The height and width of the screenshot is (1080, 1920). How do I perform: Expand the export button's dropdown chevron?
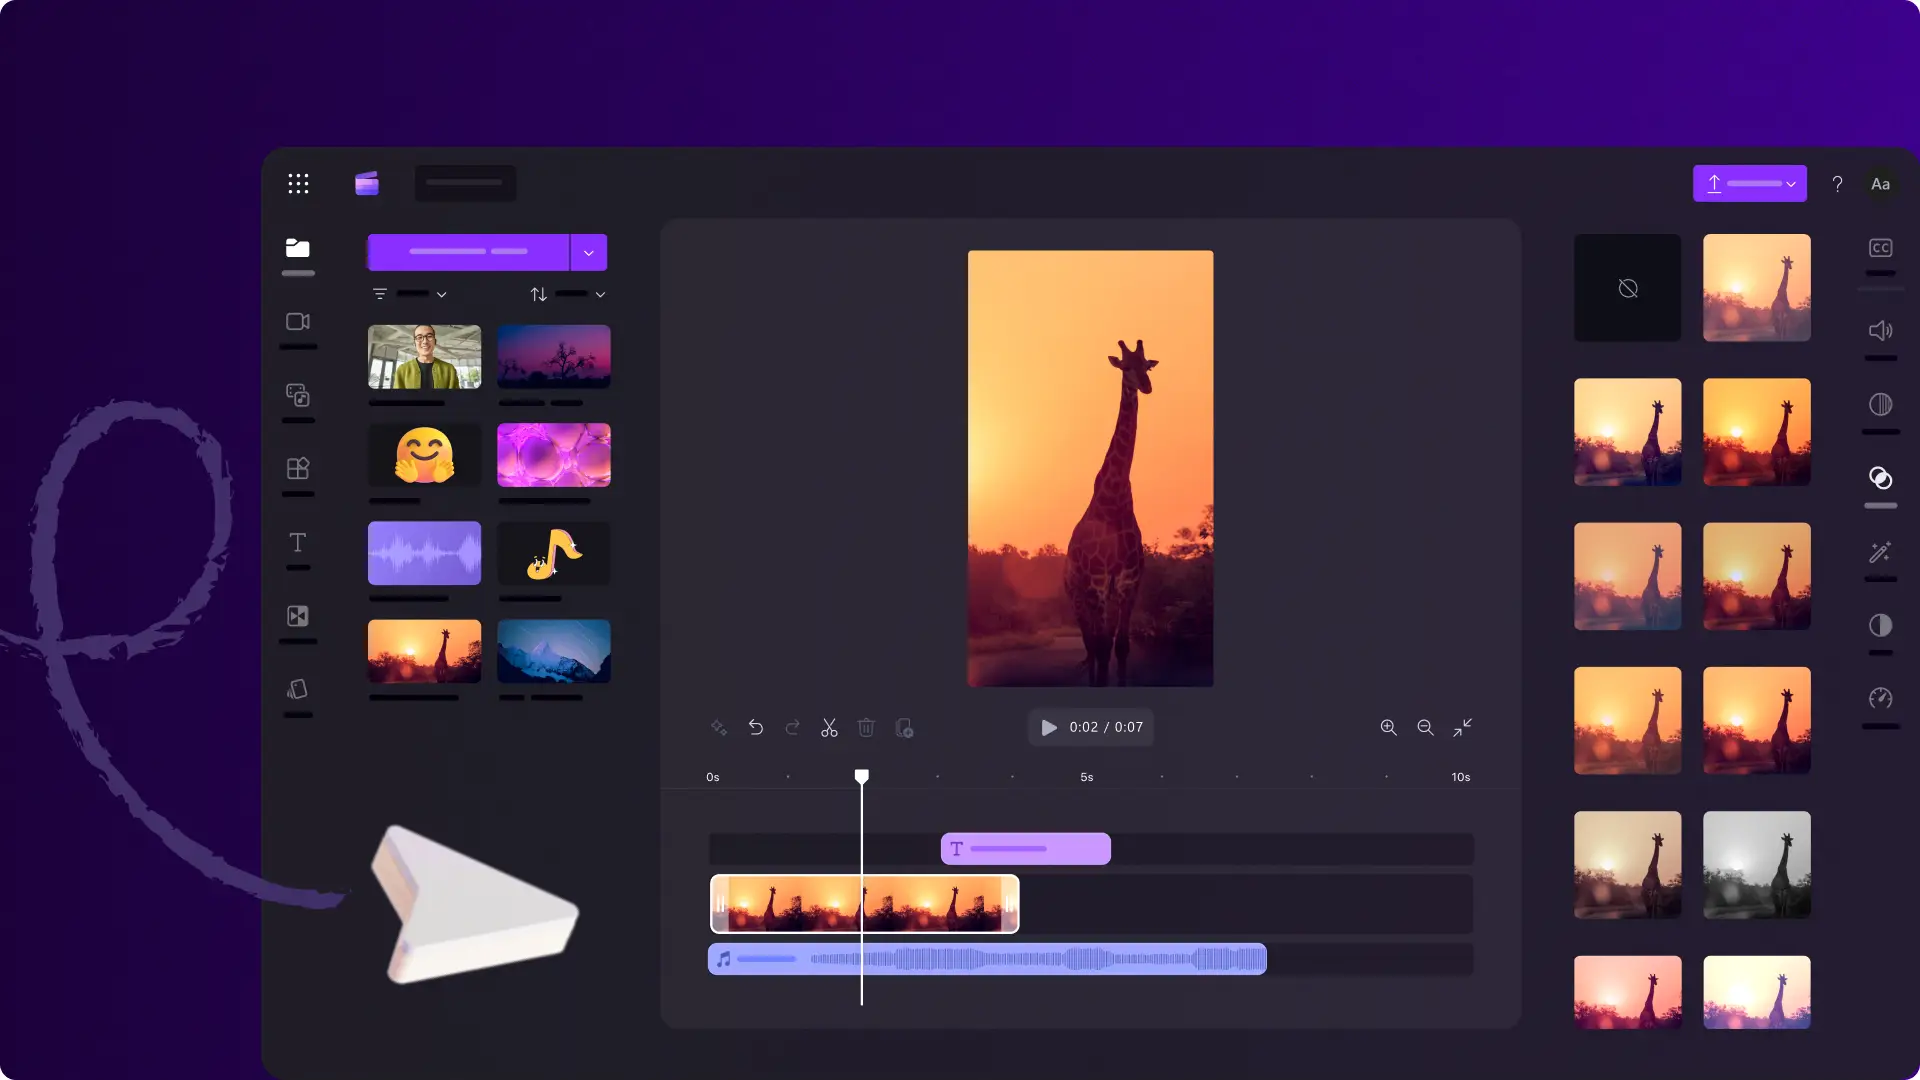click(1790, 183)
